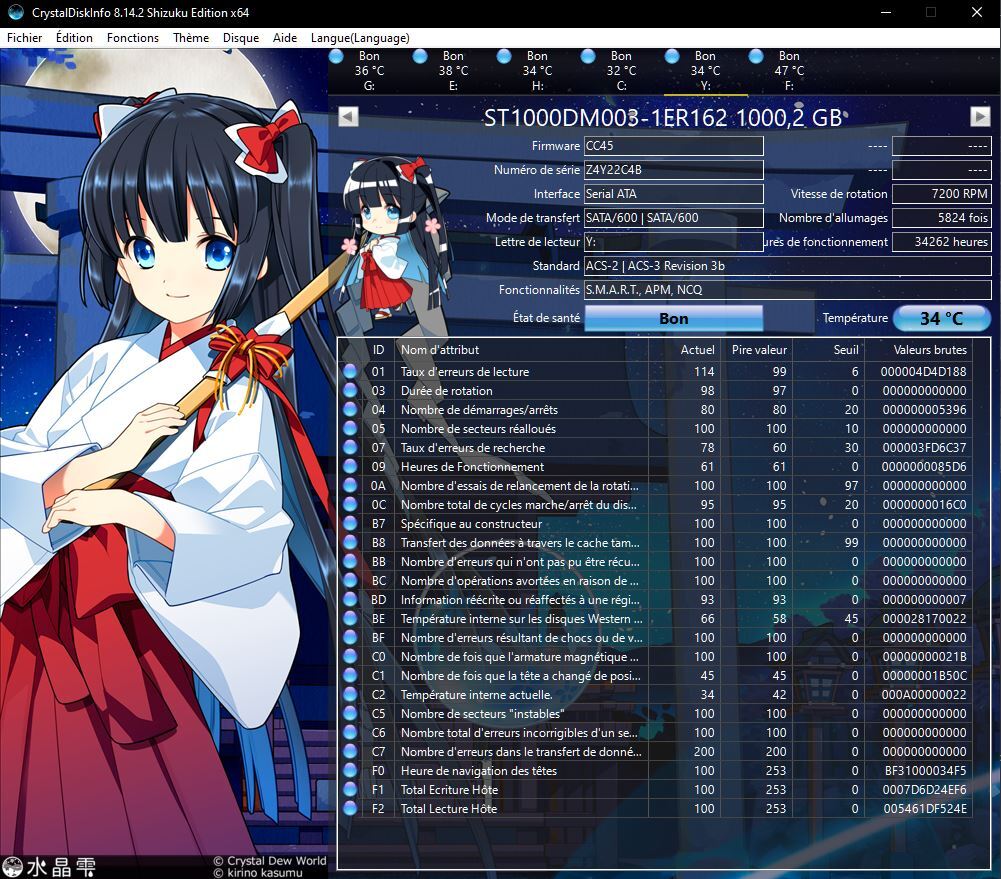Click the Firmware field CC45
The height and width of the screenshot is (879, 1001).
point(674,146)
